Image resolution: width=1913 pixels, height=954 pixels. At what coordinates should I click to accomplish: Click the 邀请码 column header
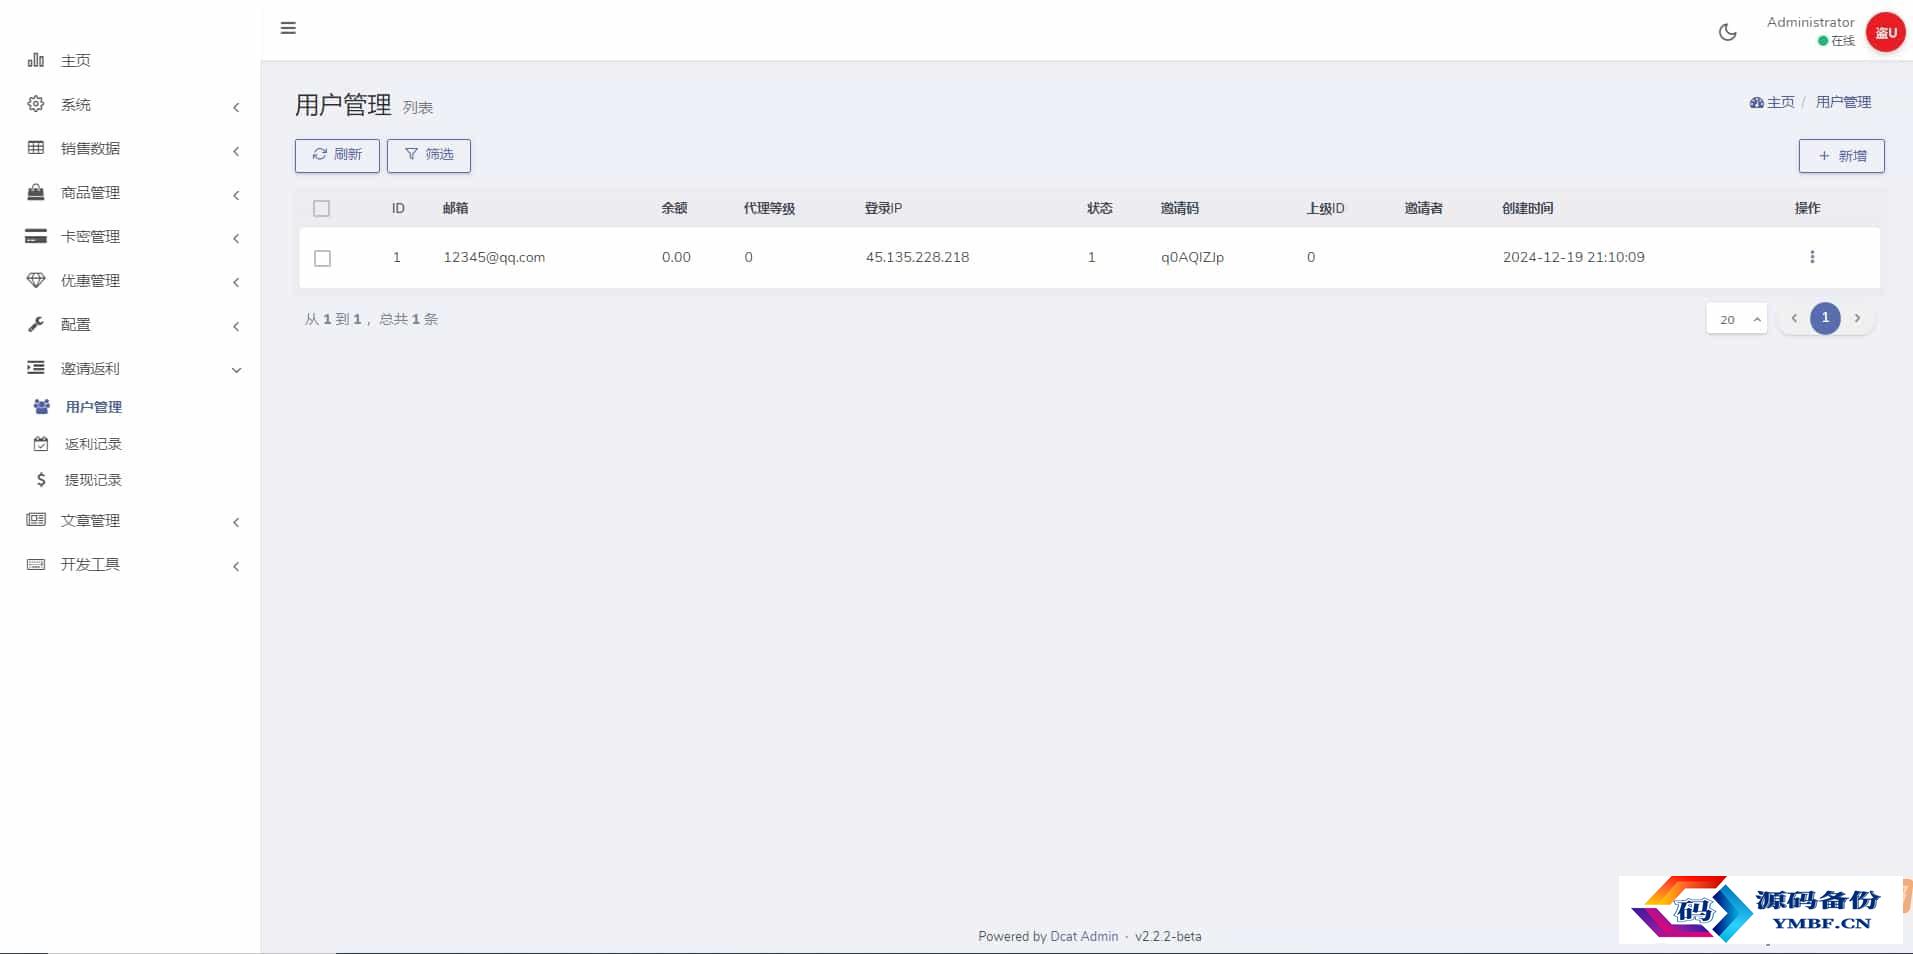pyautogui.click(x=1179, y=208)
